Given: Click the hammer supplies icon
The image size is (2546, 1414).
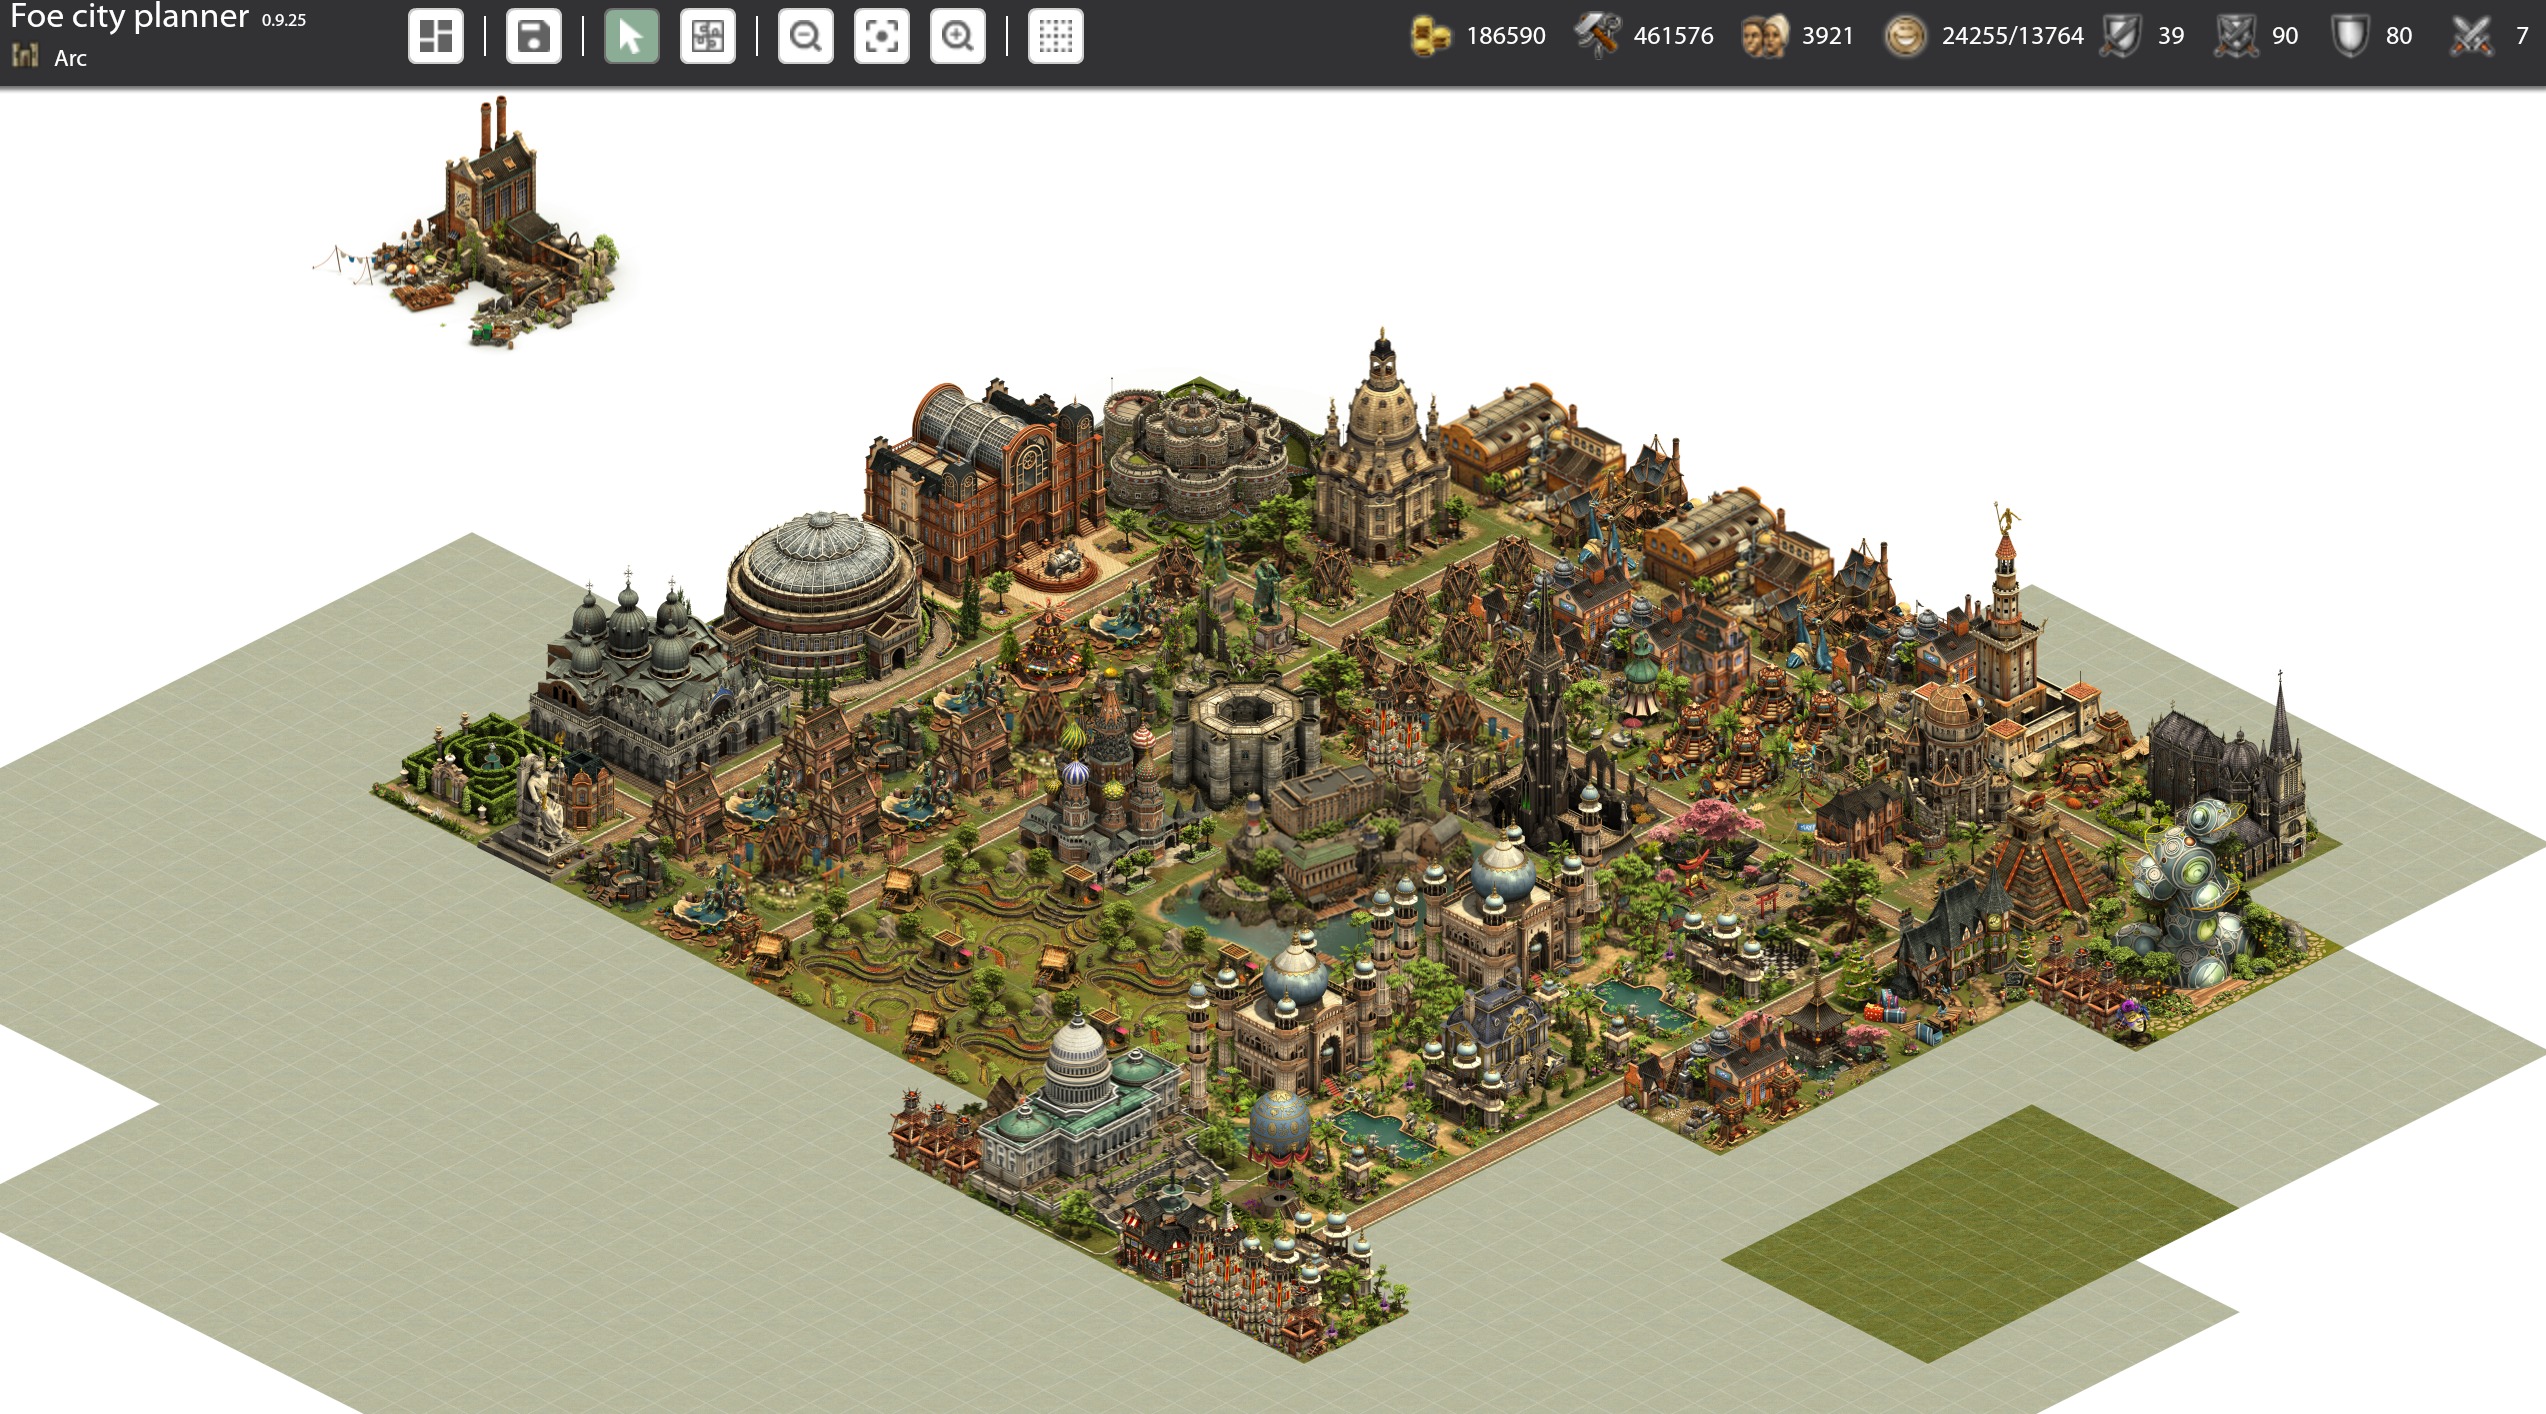Looking at the screenshot, I should 1597,36.
